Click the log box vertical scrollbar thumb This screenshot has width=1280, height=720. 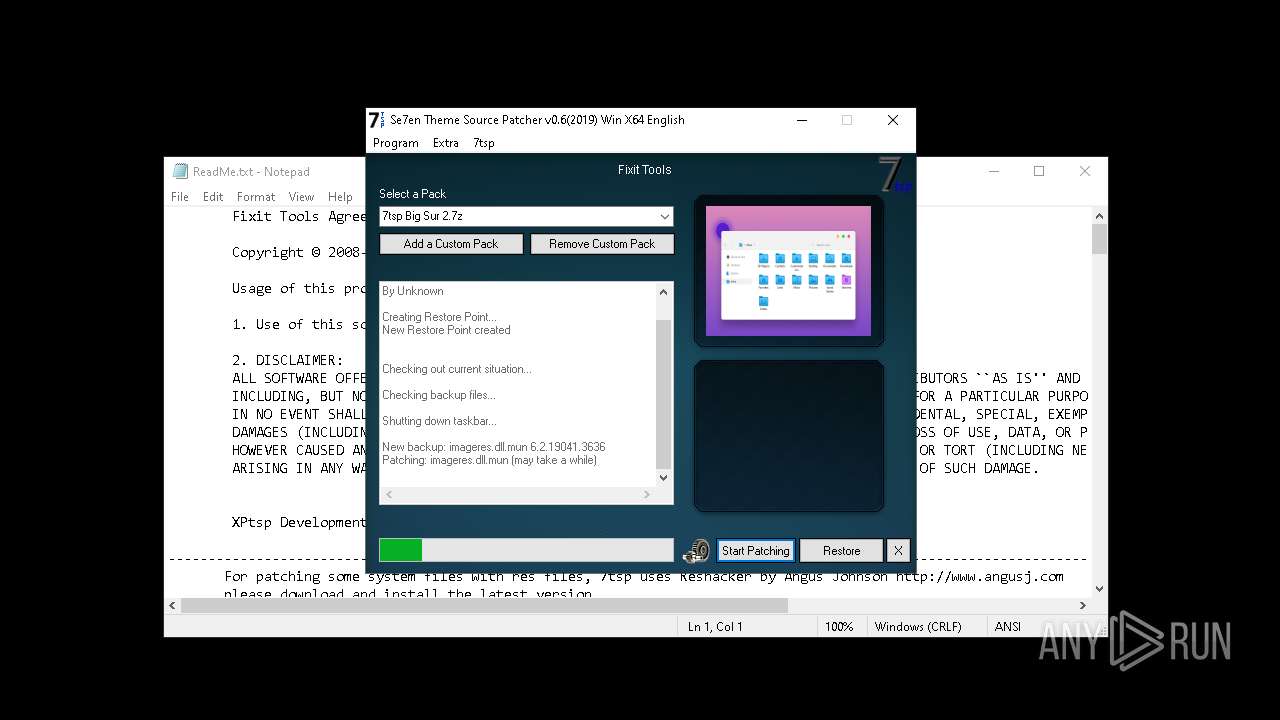click(662, 394)
